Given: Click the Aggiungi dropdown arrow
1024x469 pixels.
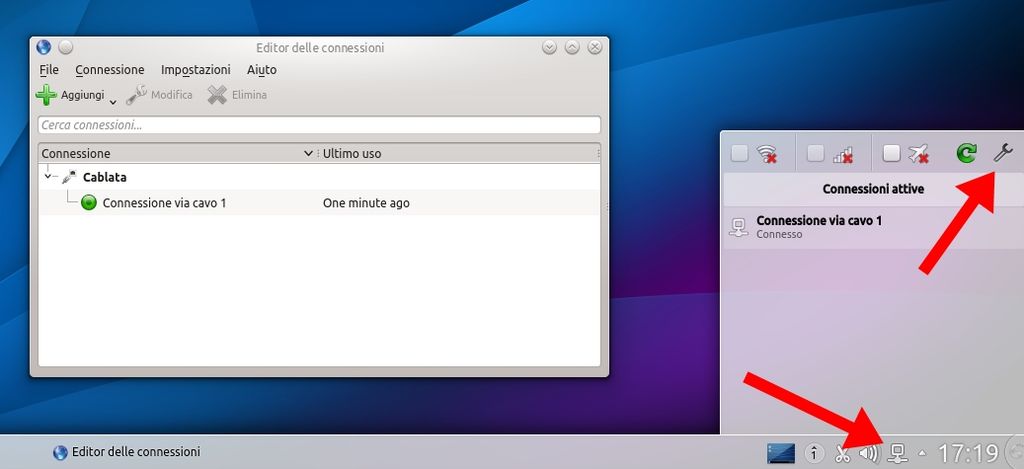Looking at the screenshot, I should (x=113, y=101).
